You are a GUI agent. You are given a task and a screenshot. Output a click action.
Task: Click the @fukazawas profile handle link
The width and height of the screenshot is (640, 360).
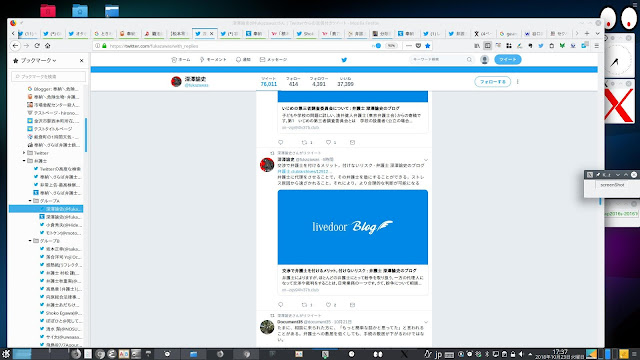(196, 85)
